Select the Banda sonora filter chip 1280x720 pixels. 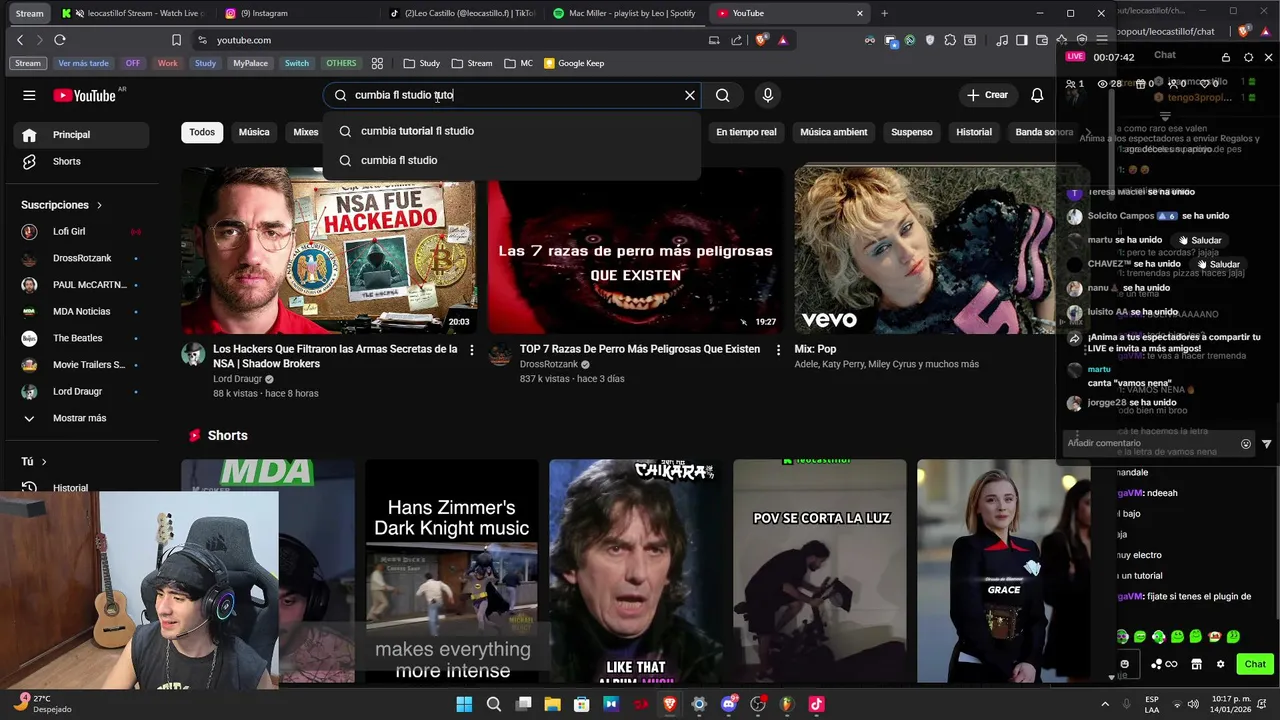(1044, 132)
